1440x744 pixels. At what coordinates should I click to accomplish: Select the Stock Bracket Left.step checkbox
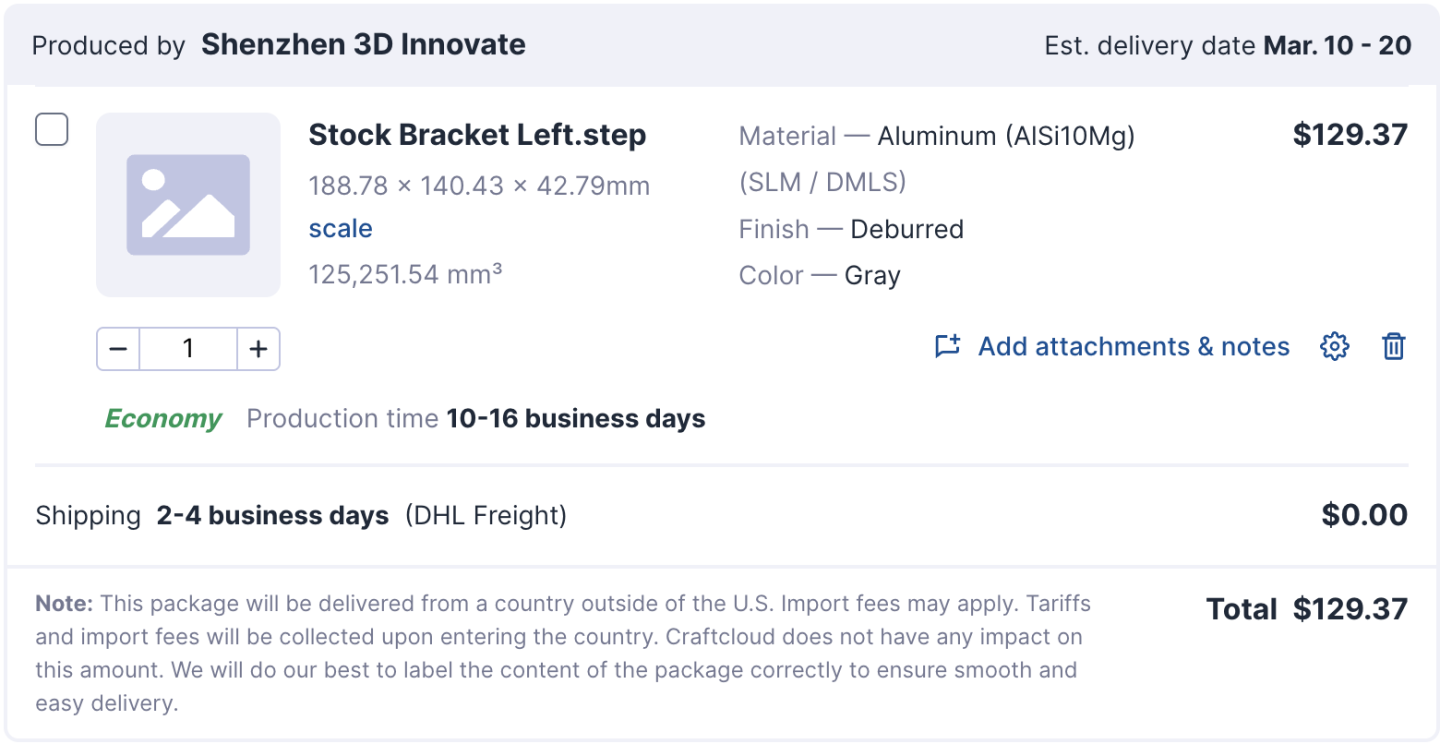[52, 130]
